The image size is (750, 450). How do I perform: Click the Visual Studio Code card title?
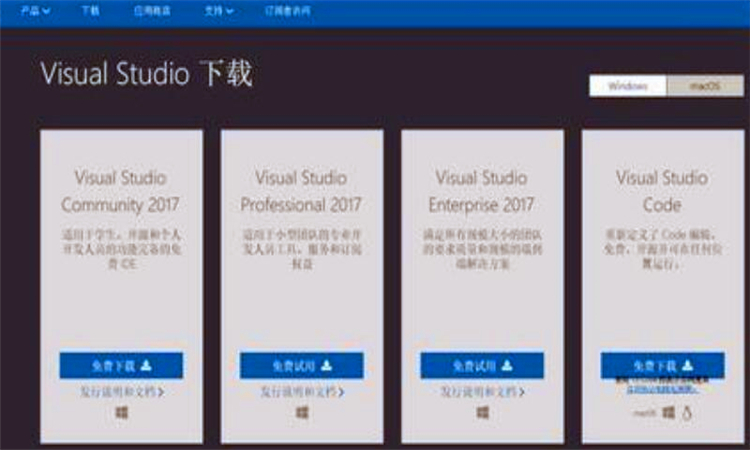click(x=662, y=191)
